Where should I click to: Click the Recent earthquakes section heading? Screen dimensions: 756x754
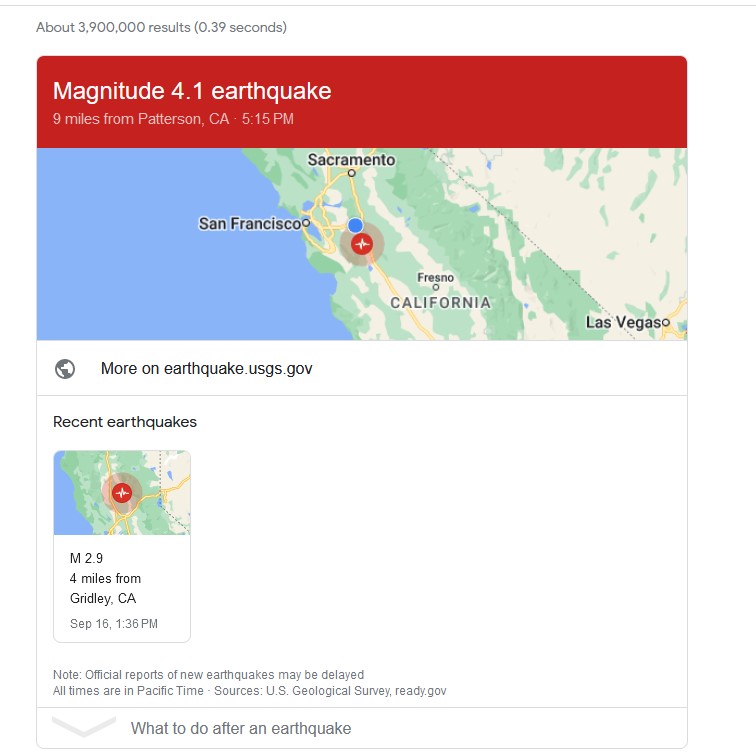pyautogui.click(x=125, y=422)
